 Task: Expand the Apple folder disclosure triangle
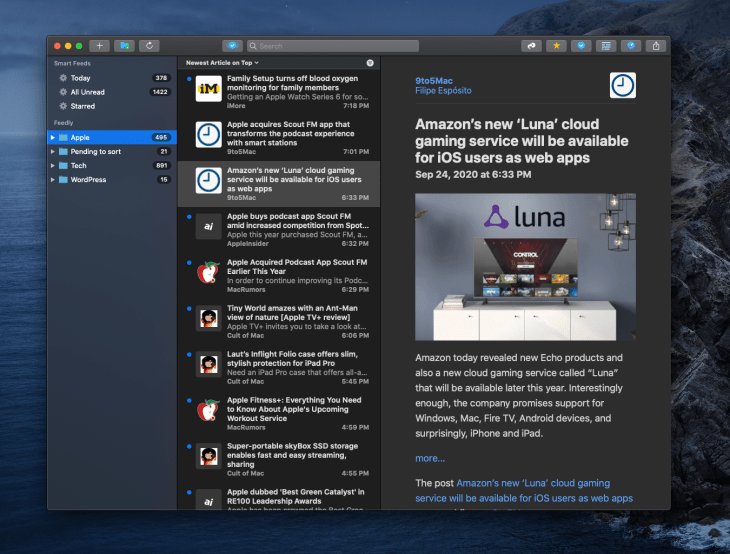pyautogui.click(x=53, y=137)
